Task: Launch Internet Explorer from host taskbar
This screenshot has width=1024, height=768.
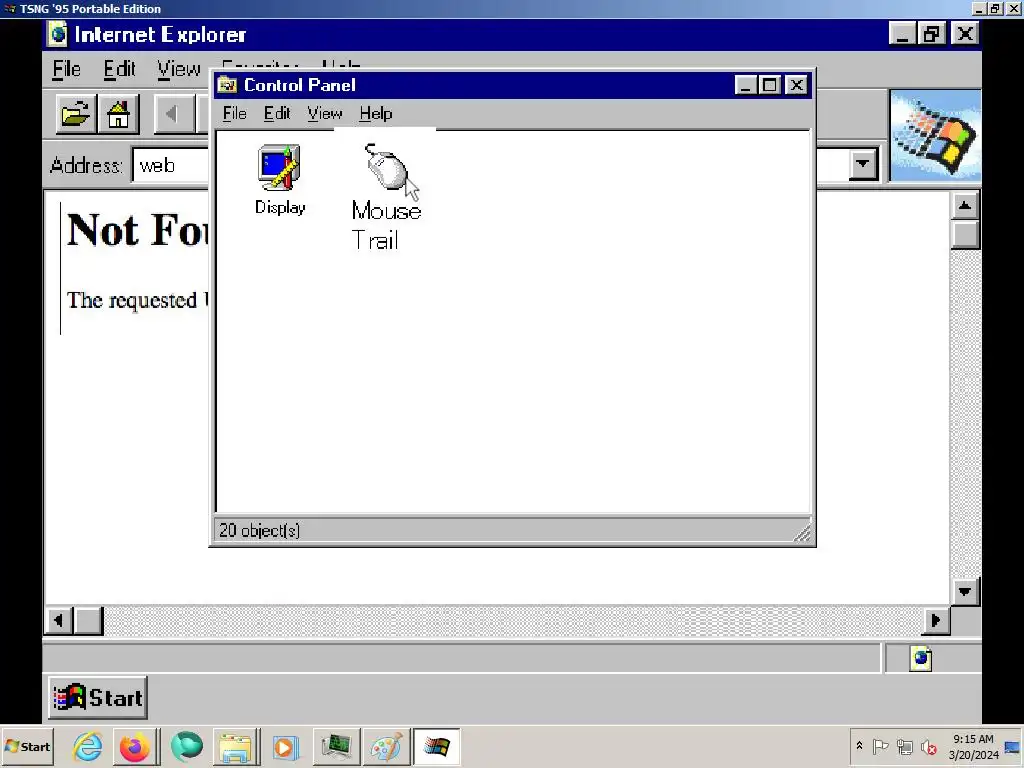Action: pos(88,746)
